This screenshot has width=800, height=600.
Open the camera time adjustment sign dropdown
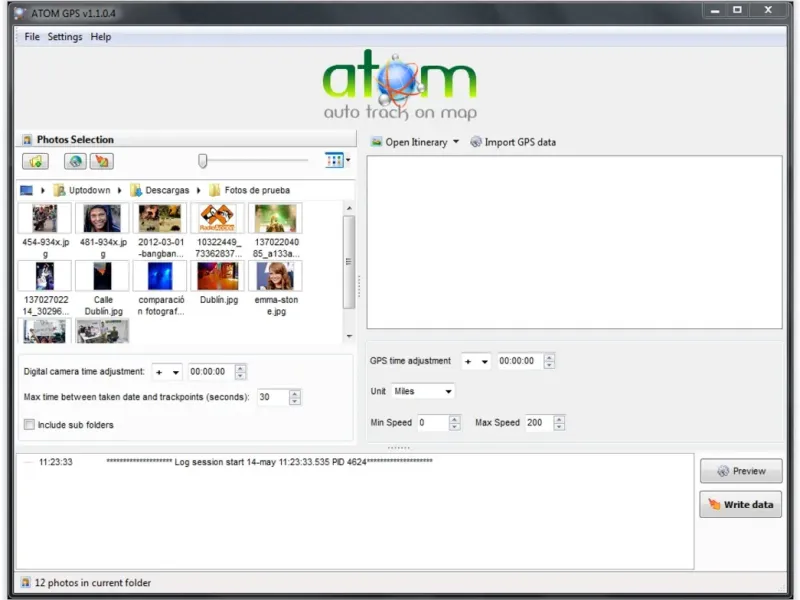(x=167, y=372)
